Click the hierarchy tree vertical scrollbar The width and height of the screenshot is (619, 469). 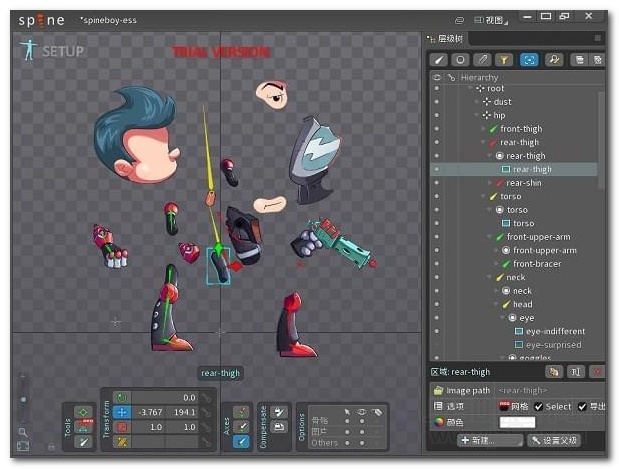(x=601, y=140)
